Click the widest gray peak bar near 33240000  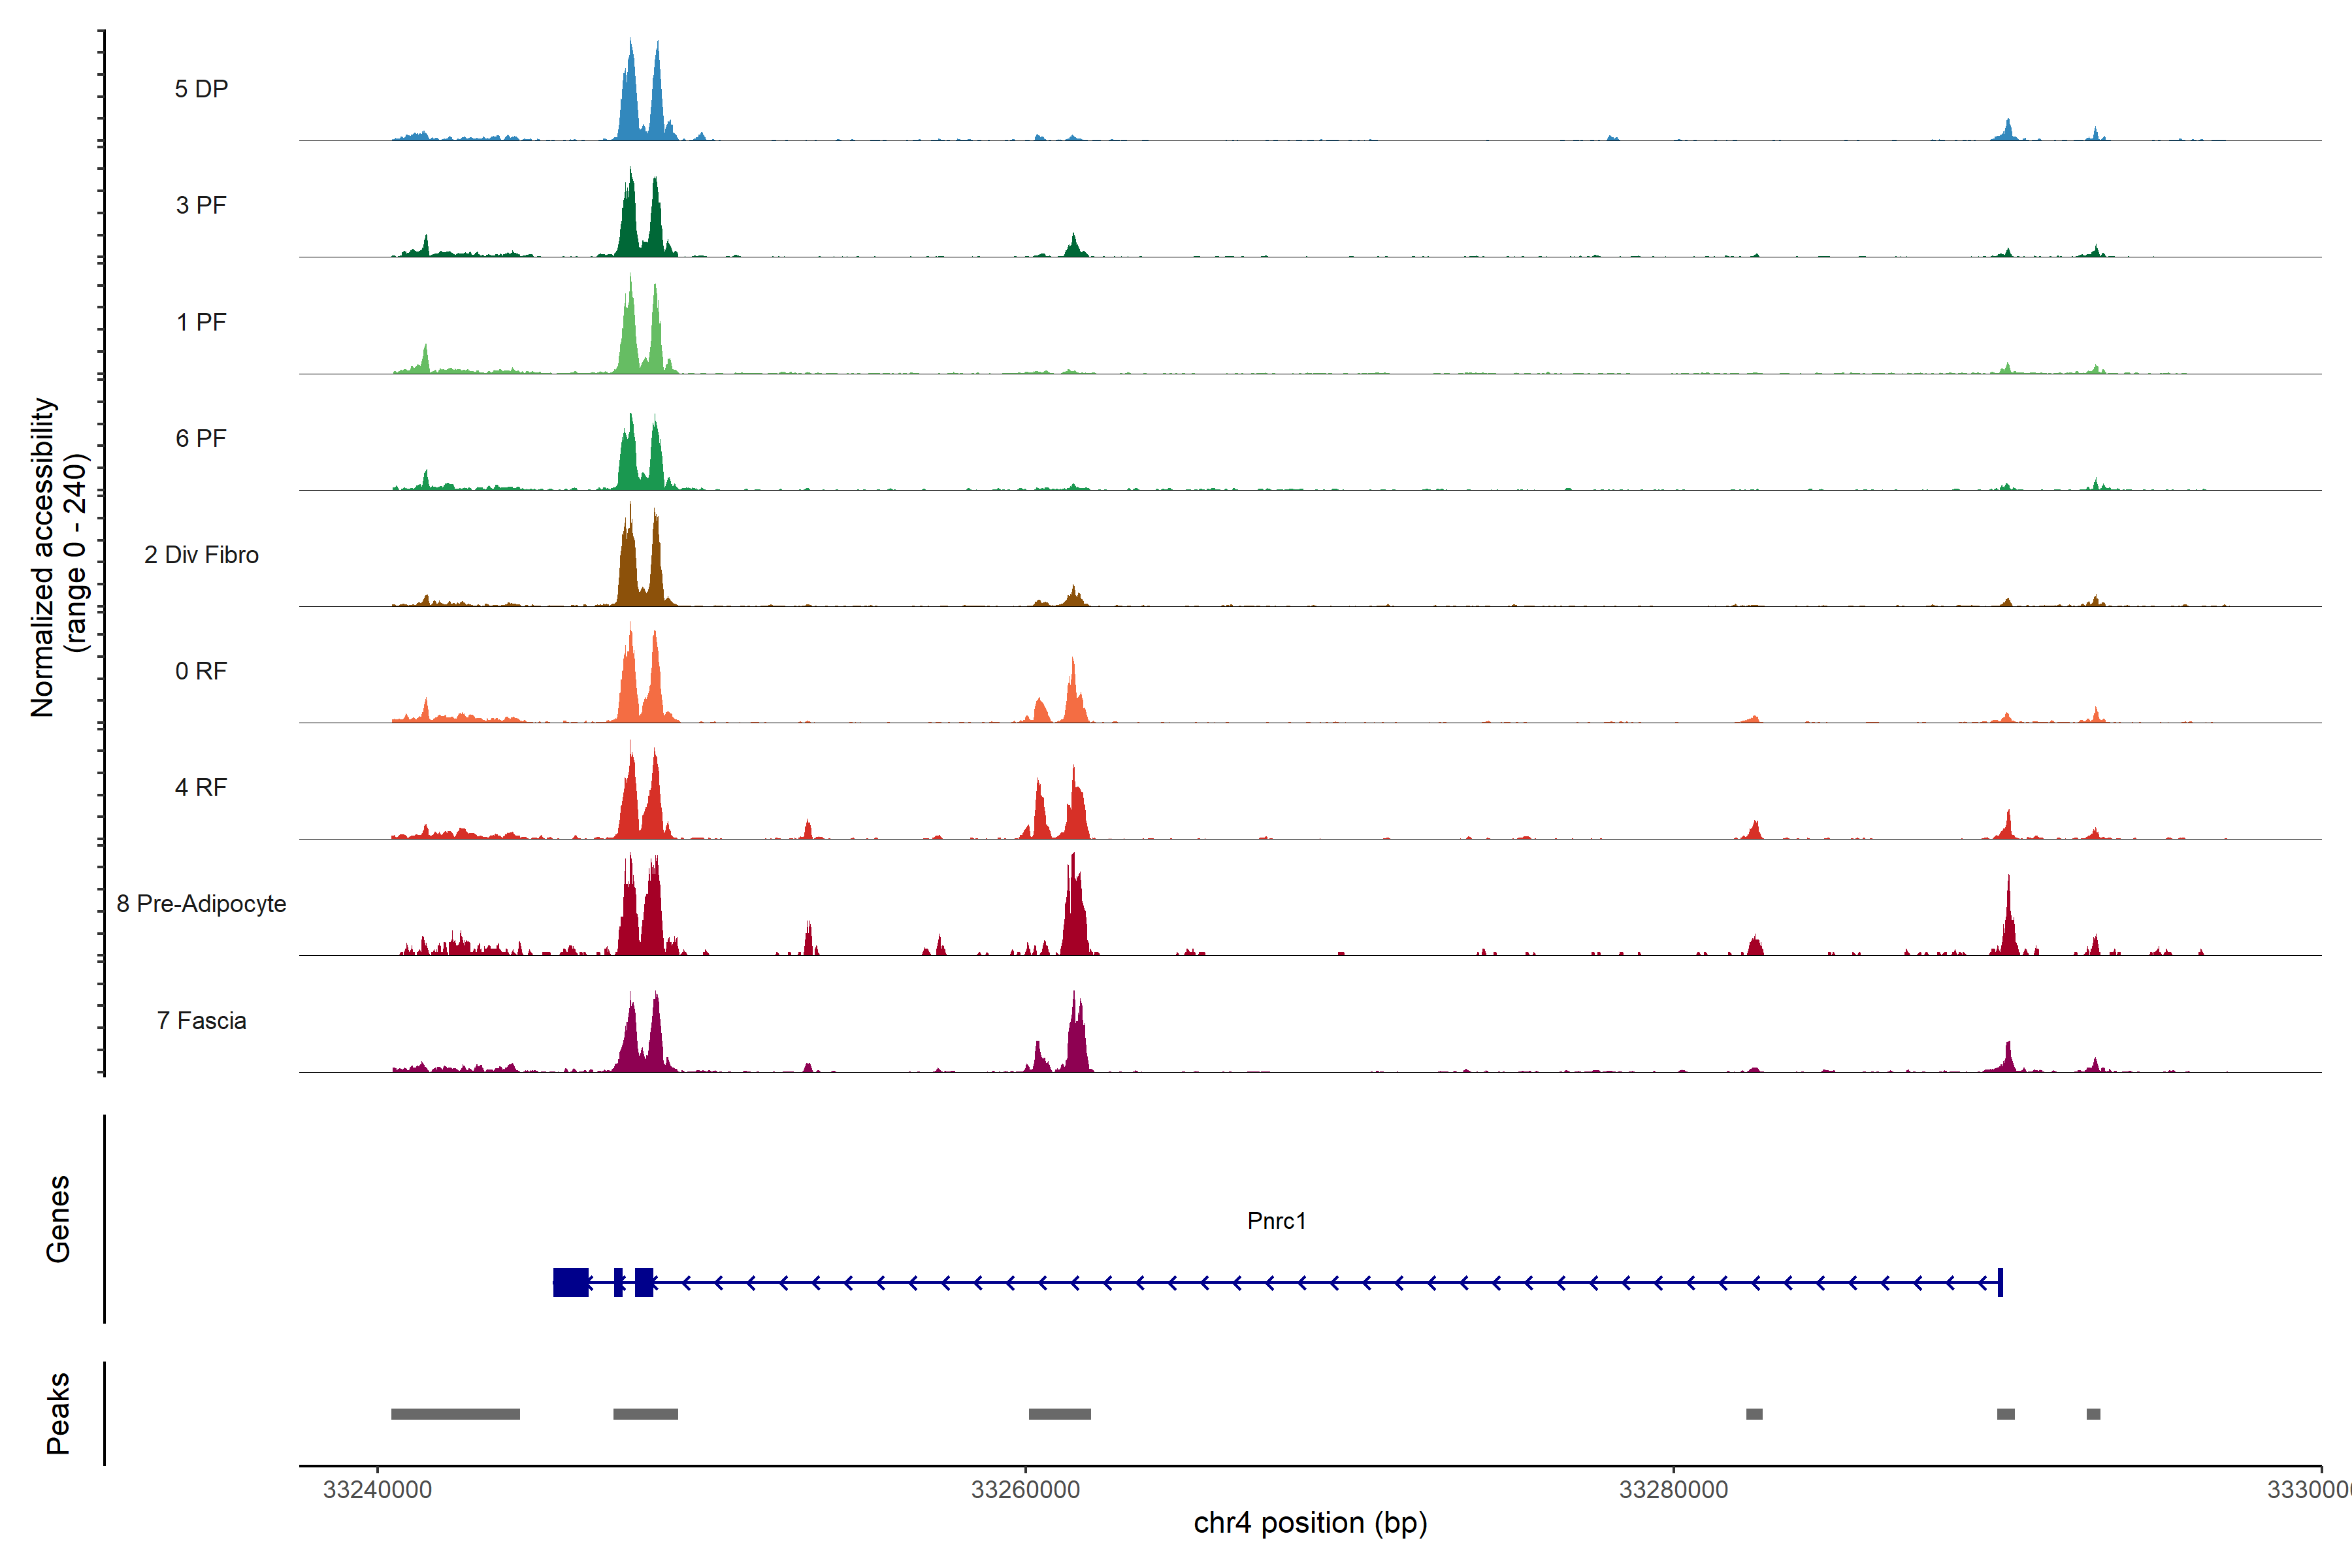(x=455, y=1414)
